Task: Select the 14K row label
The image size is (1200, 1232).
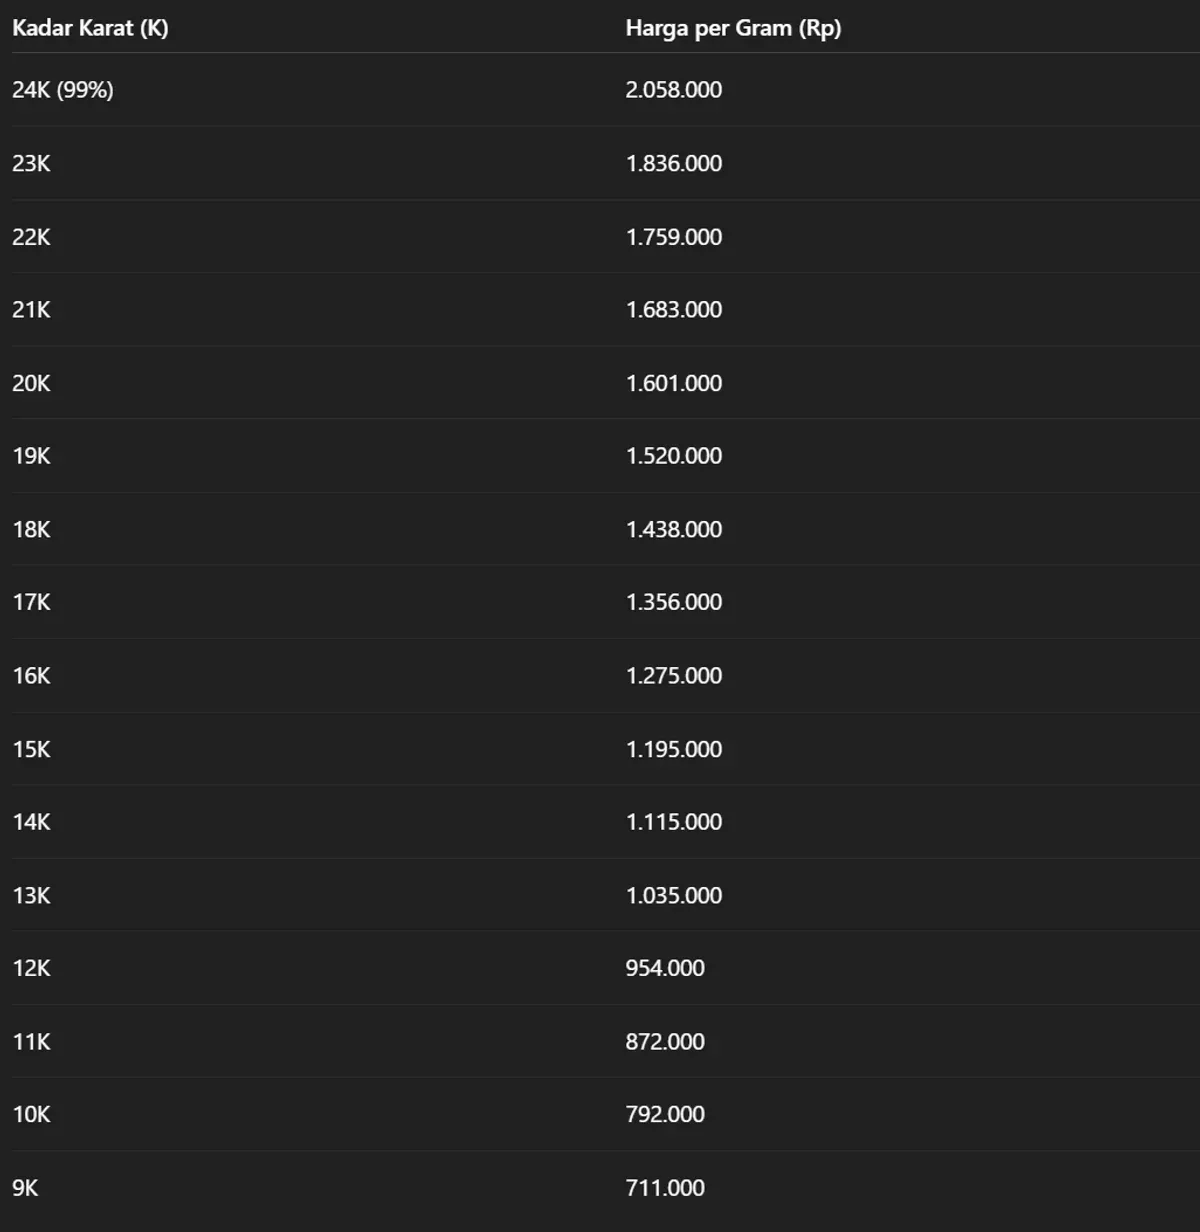Action: [x=31, y=822]
